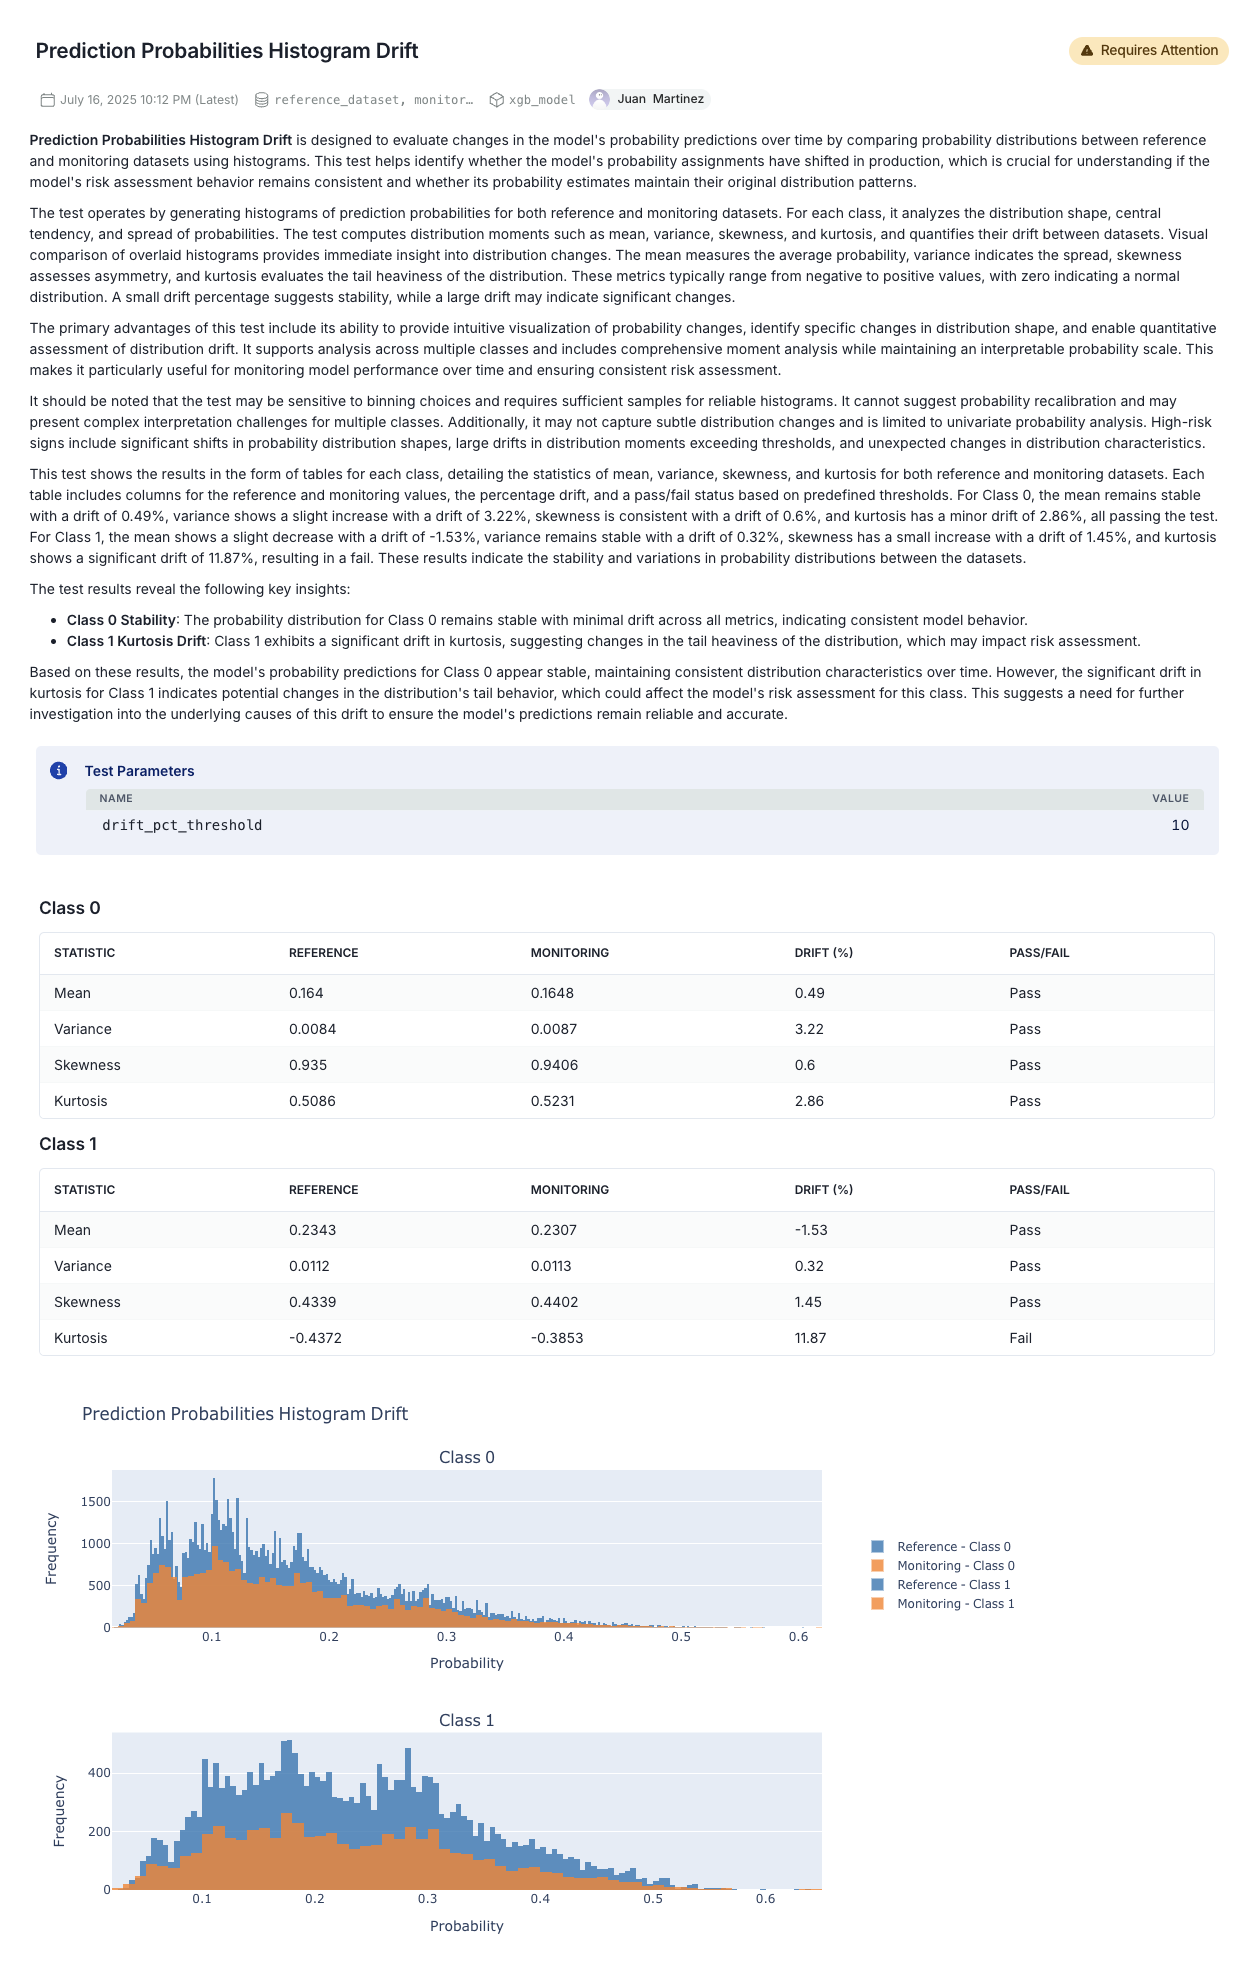Open the reference_dataset, monitor… datasets text

tap(373, 100)
